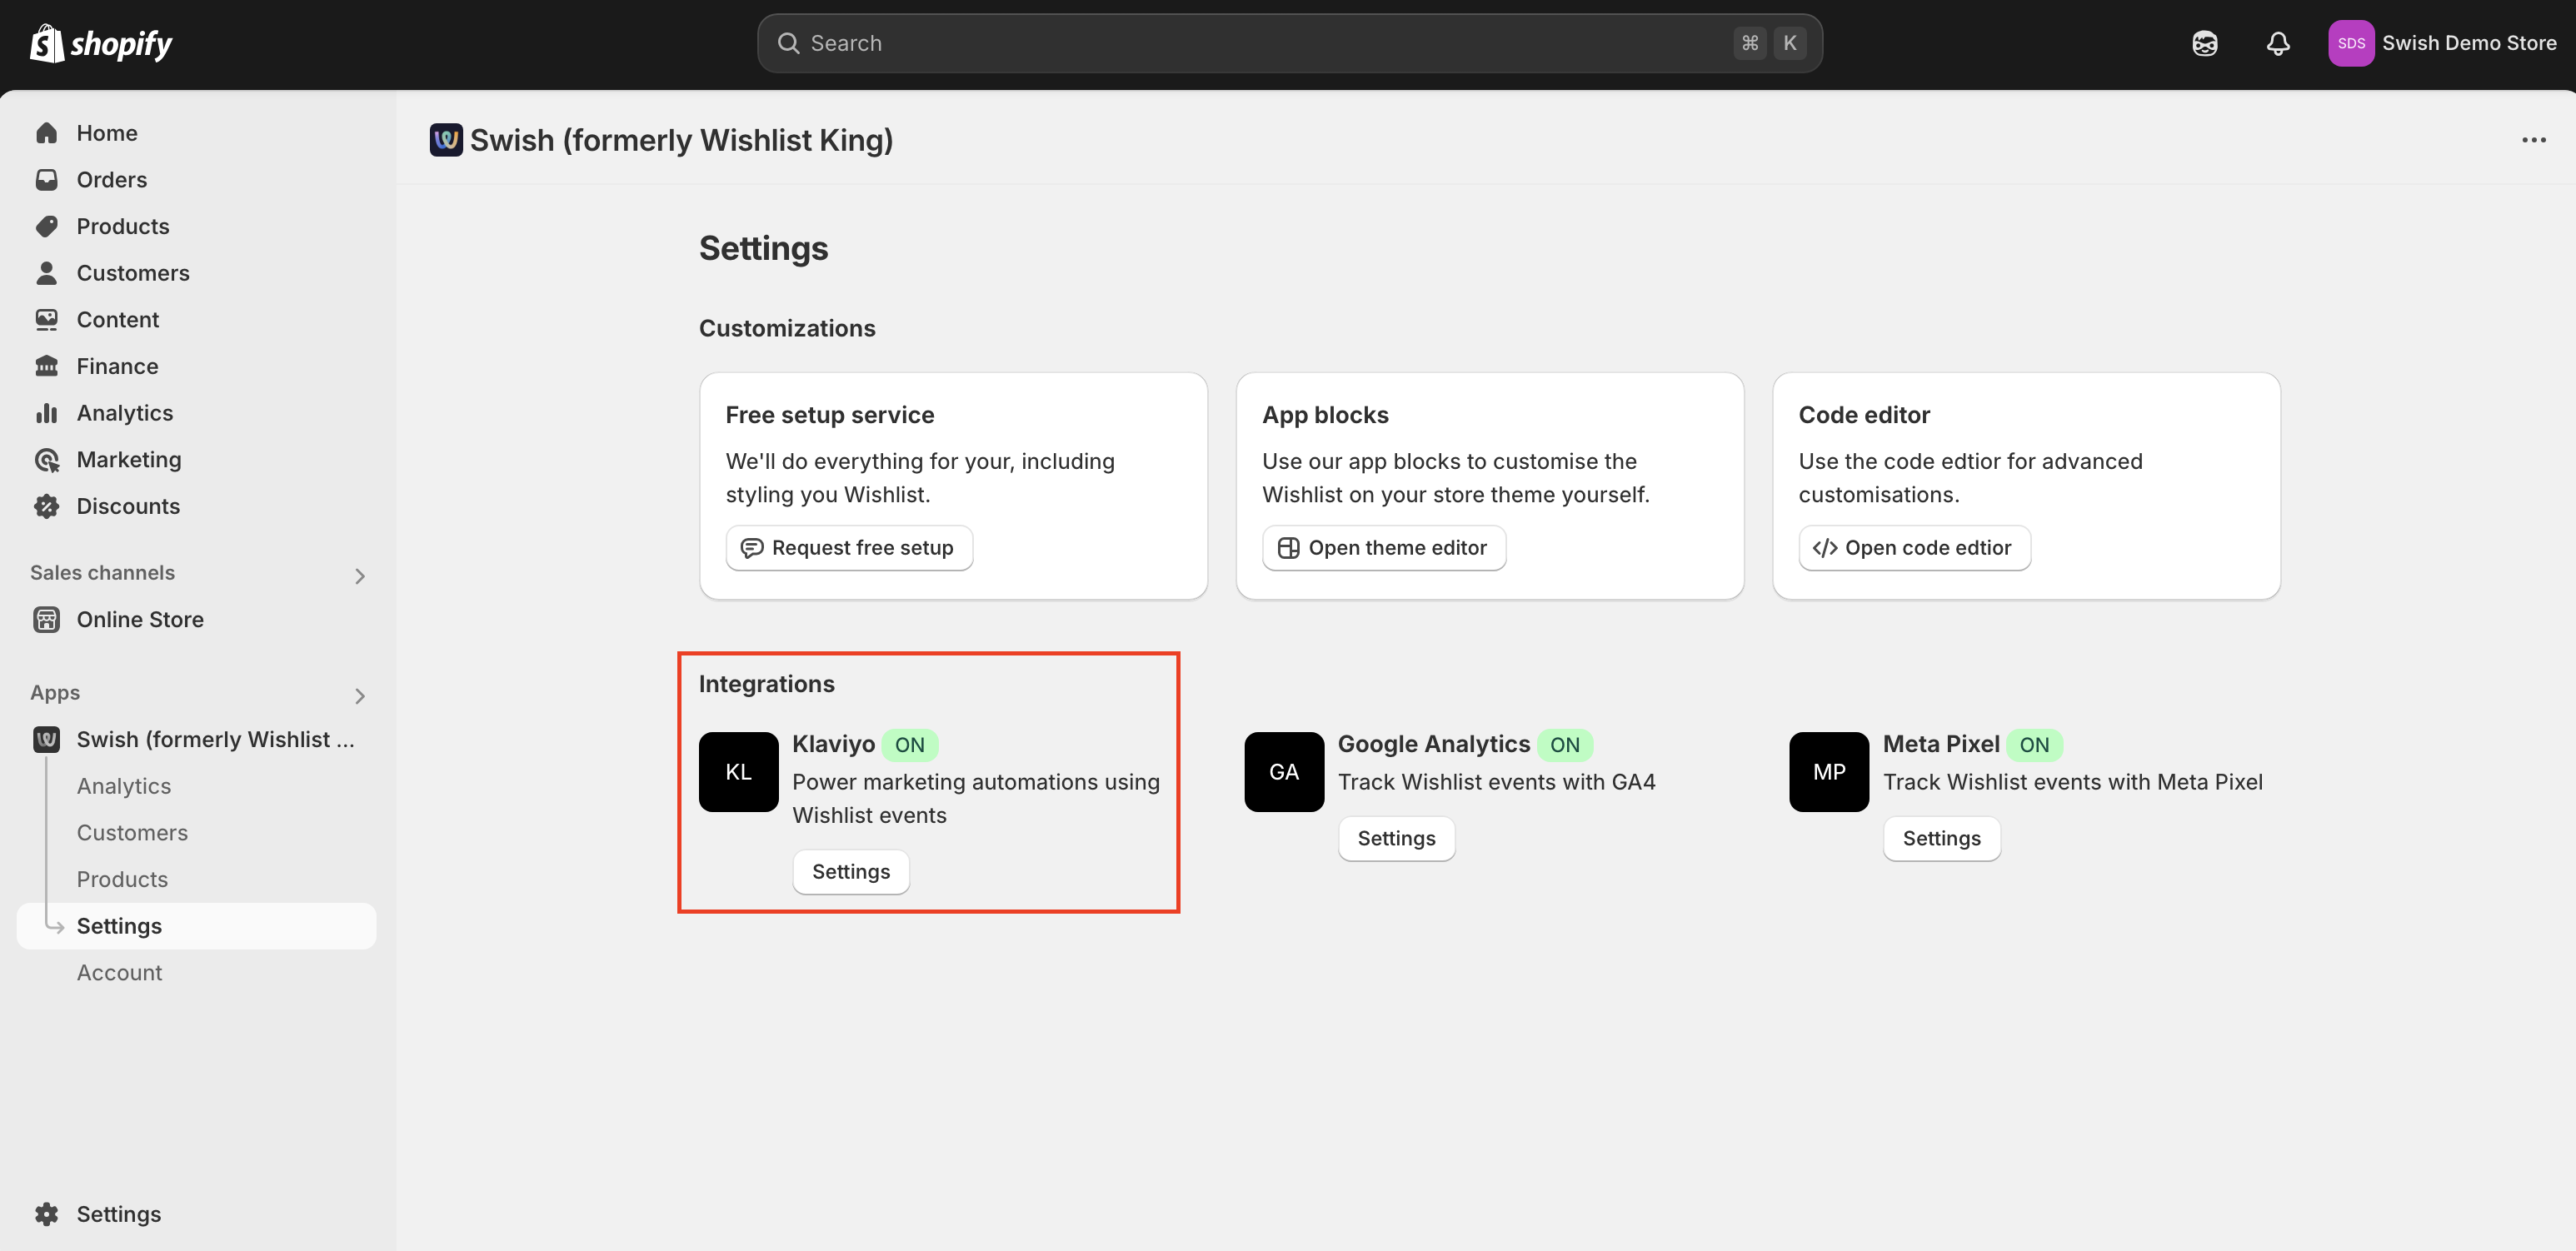Open the Swish Demo Store account menu
This screenshot has width=2576, height=1251.
click(x=2441, y=43)
